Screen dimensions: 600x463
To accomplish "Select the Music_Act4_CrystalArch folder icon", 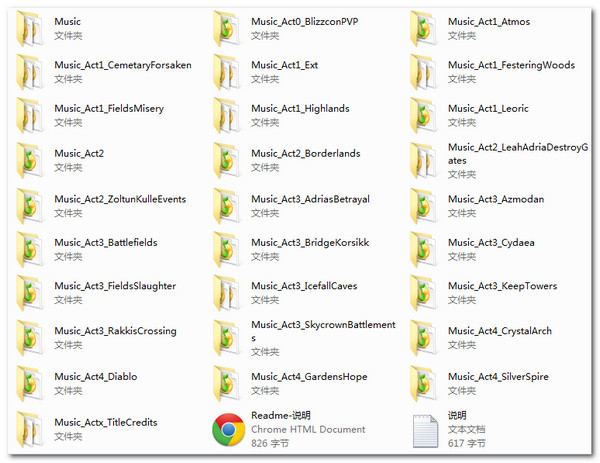I will pyautogui.click(x=424, y=338).
